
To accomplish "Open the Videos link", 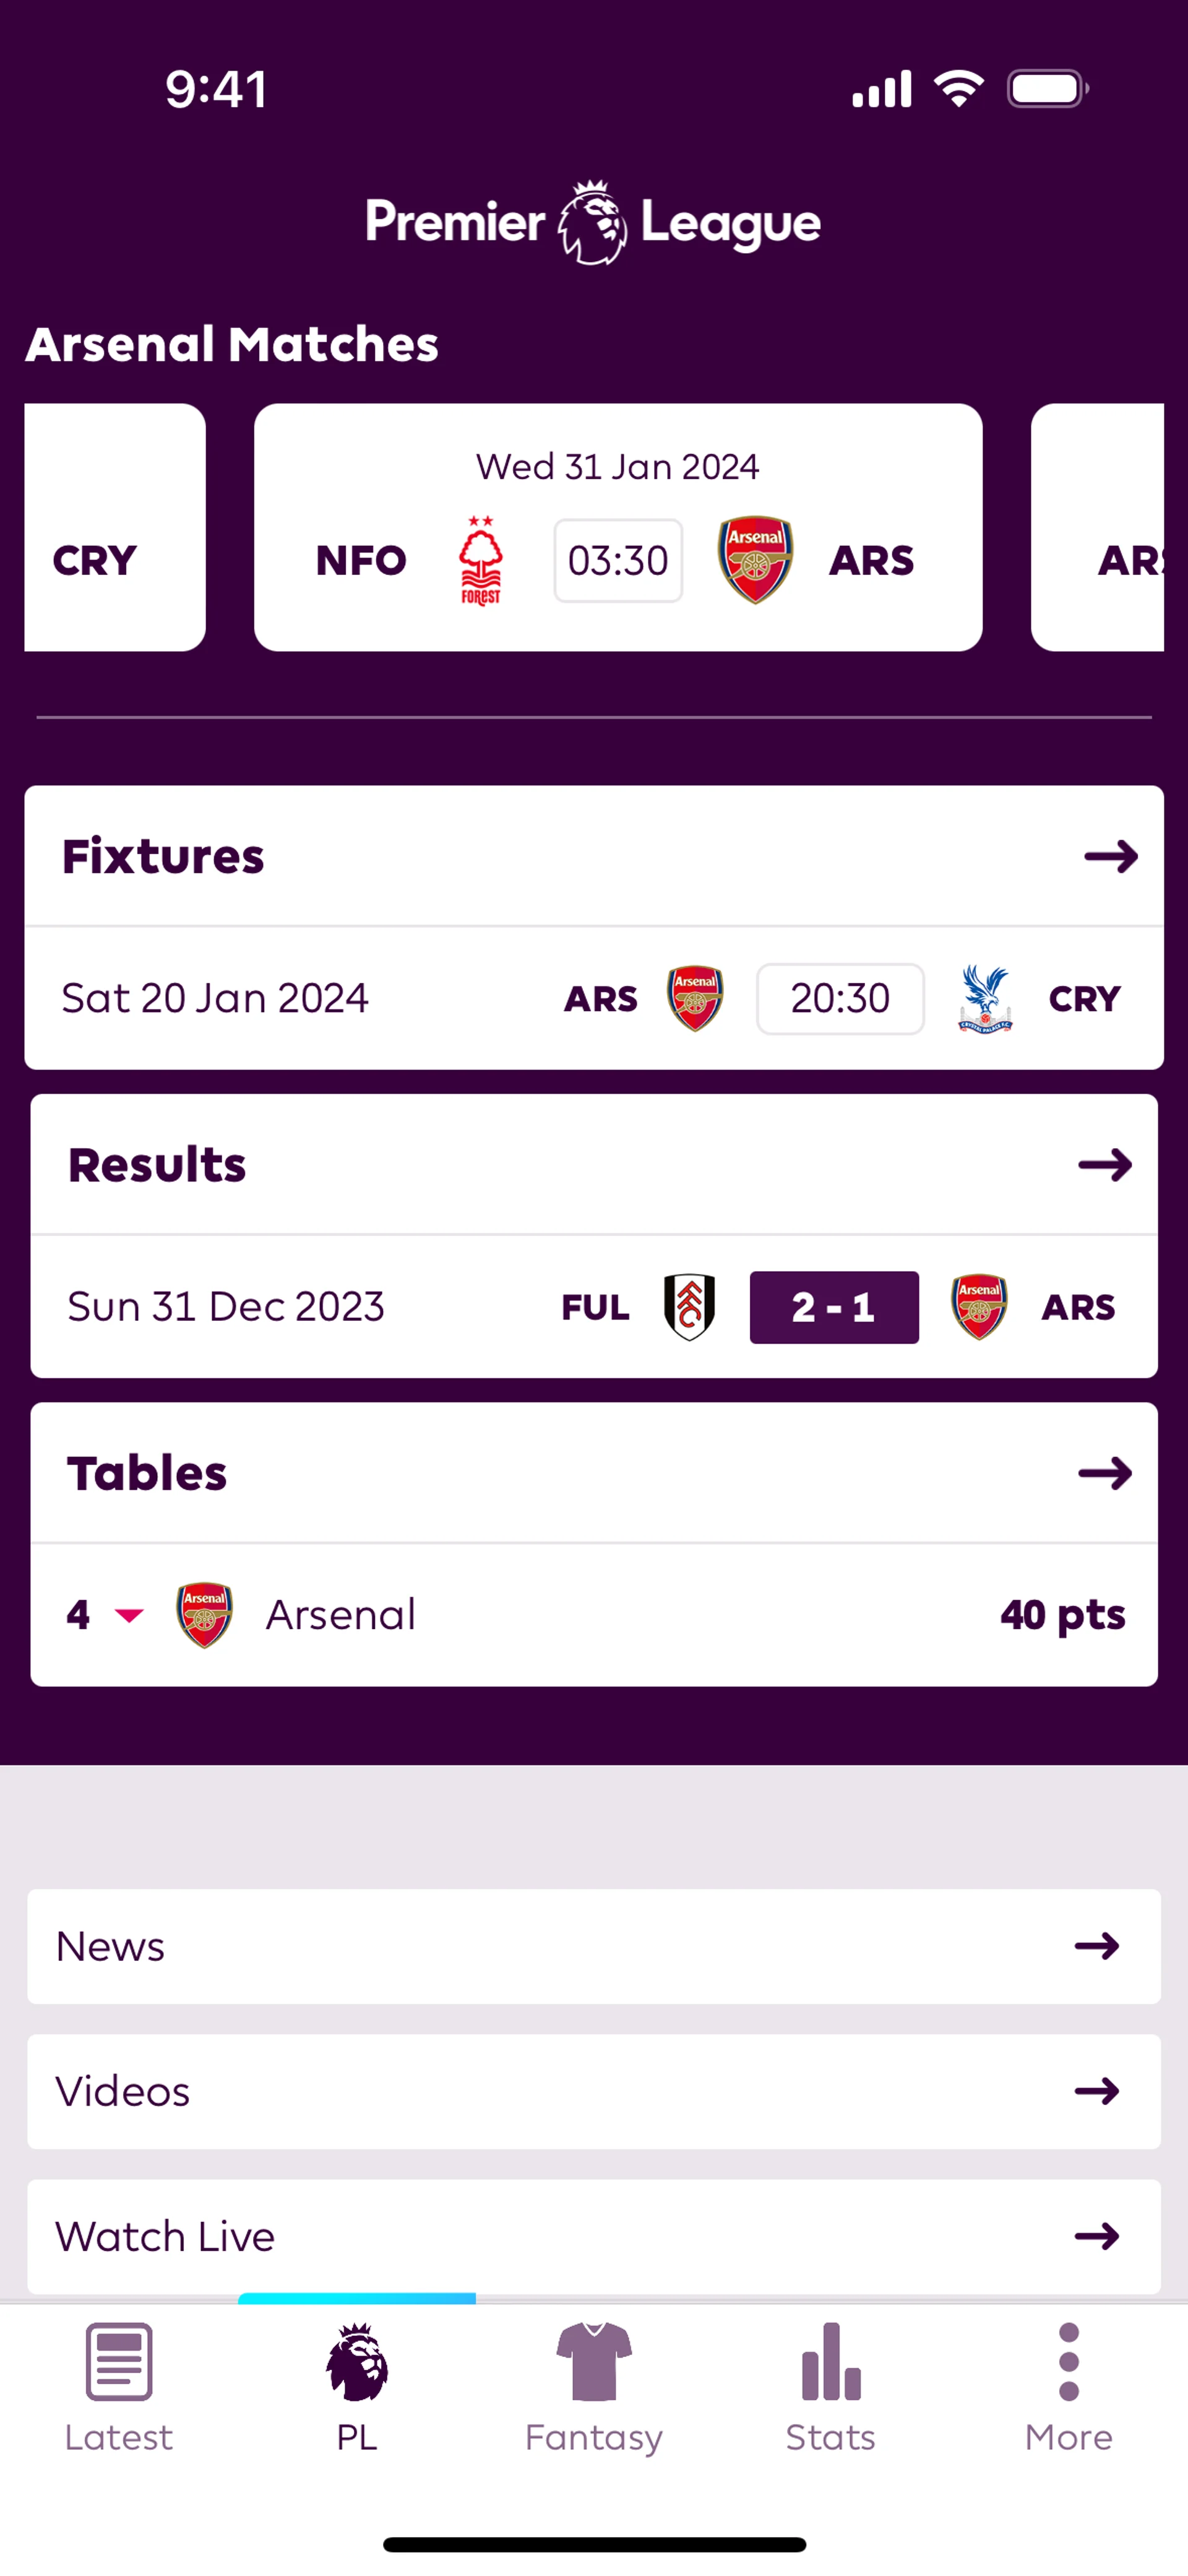I will (x=594, y=2091).
